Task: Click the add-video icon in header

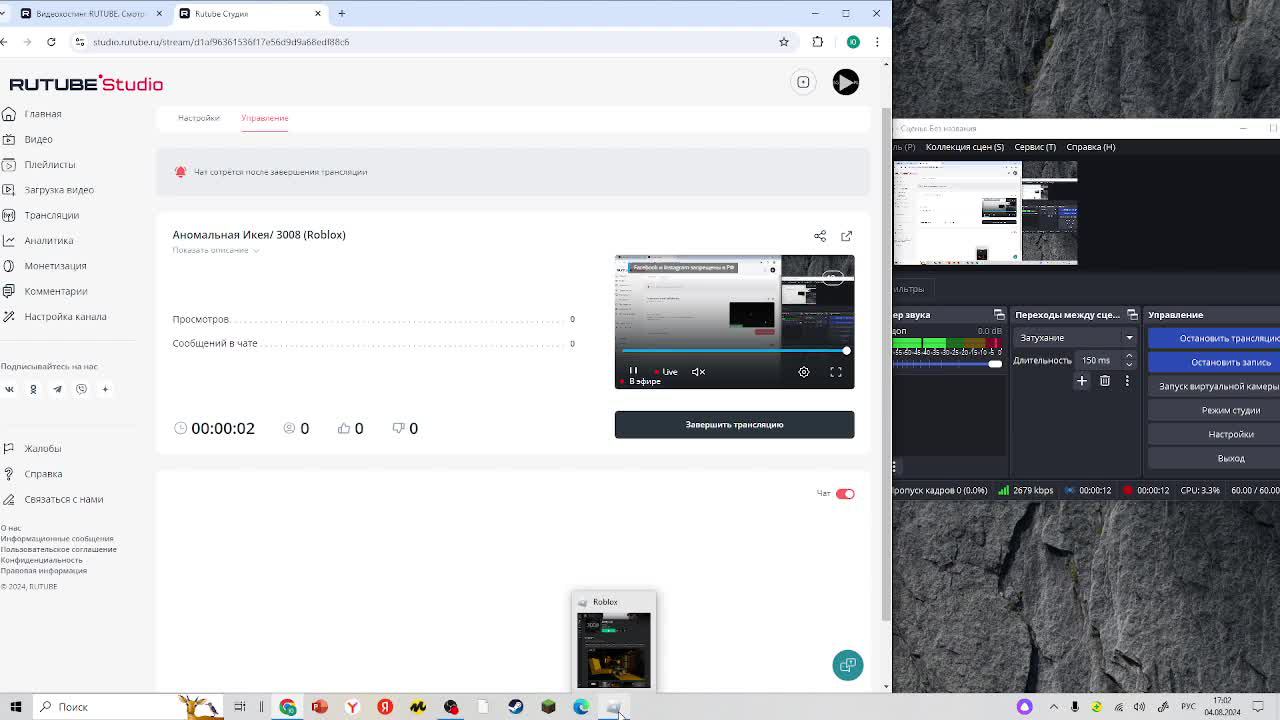Action: [x=803, y=82]
